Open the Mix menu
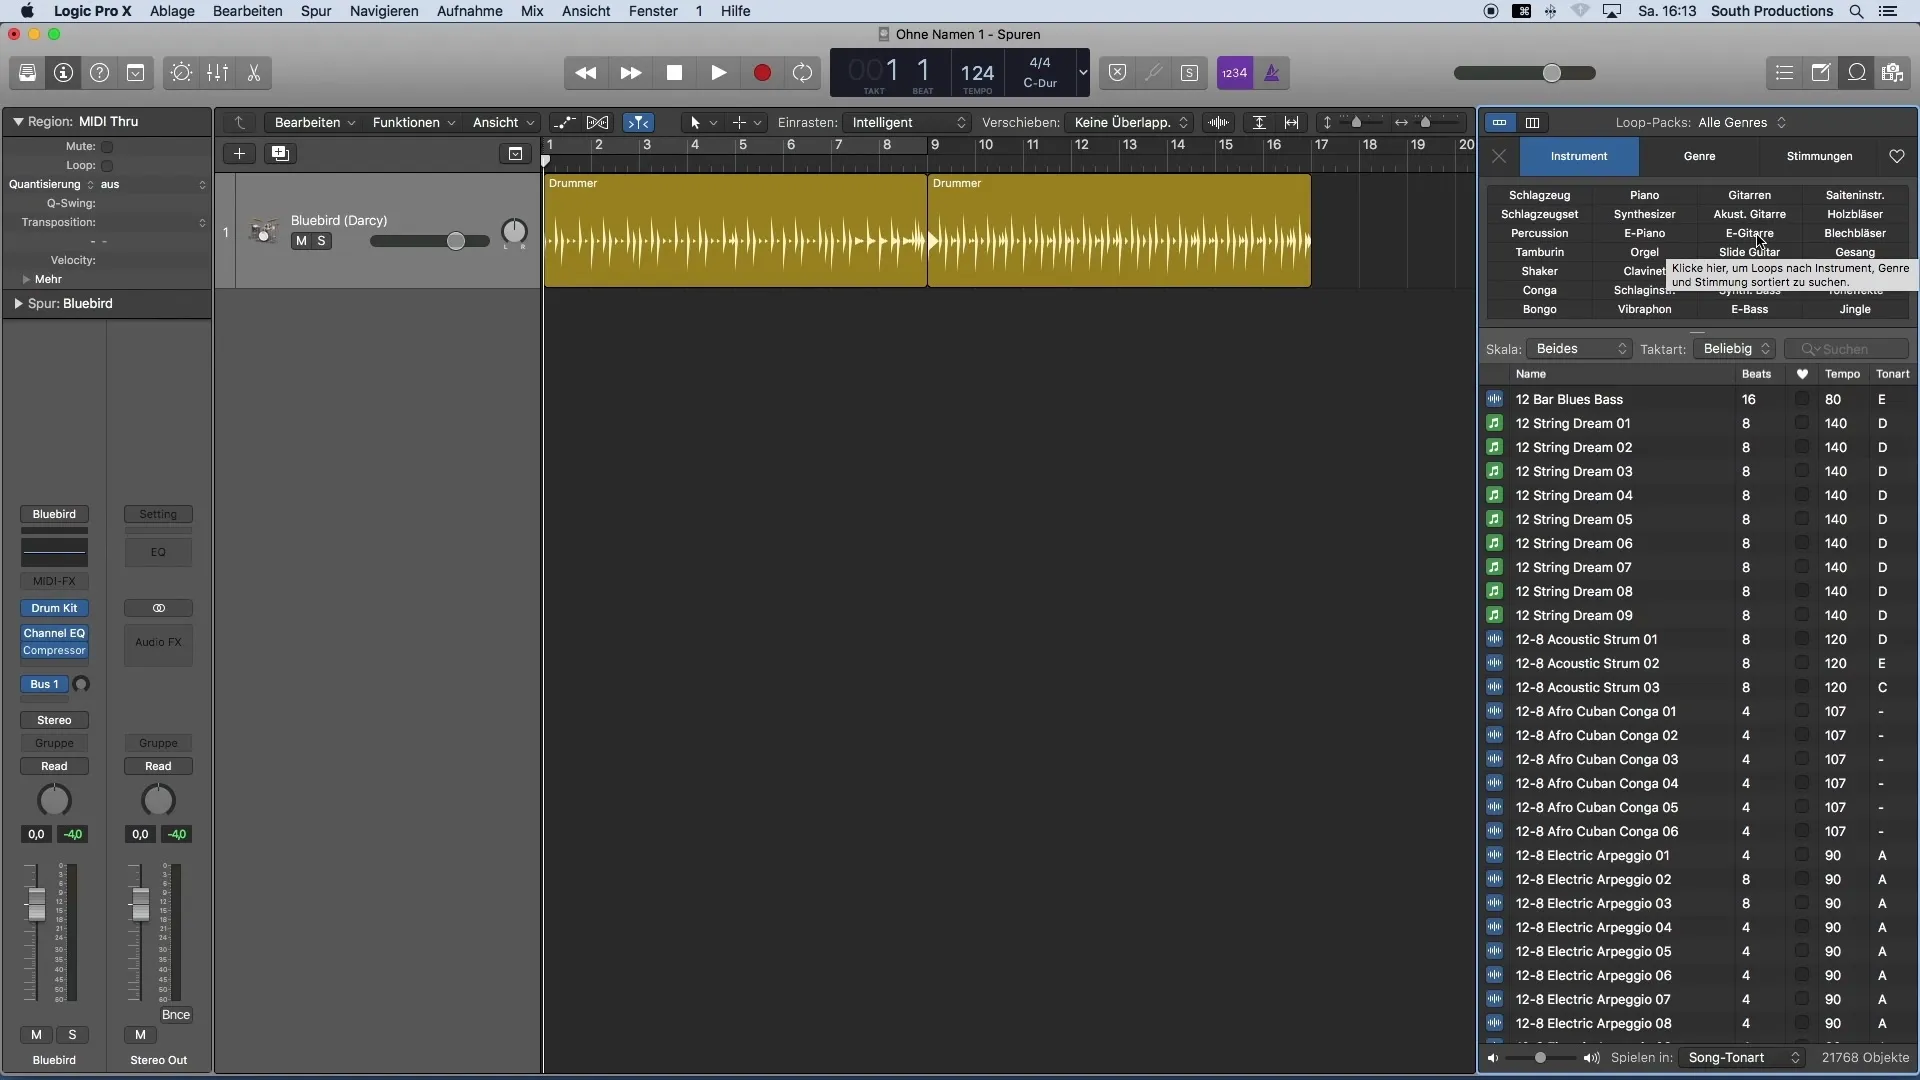1920x1080 pixels. pos(532,11)
